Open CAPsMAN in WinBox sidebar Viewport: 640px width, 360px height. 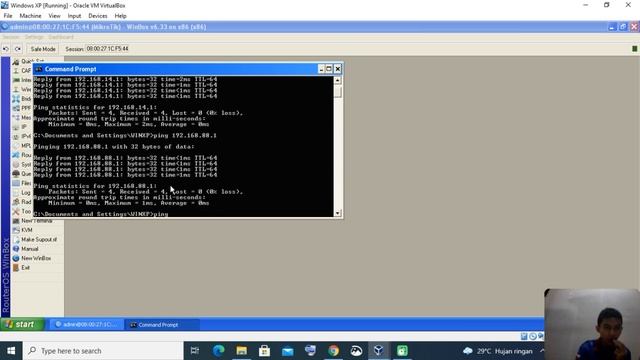(x=22, y=71)
